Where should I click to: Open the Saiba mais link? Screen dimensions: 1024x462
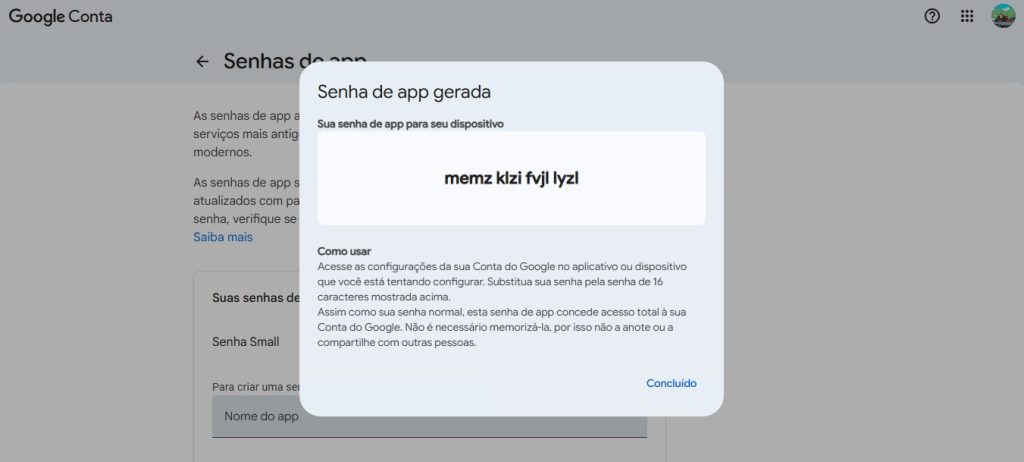pos(223,237)
